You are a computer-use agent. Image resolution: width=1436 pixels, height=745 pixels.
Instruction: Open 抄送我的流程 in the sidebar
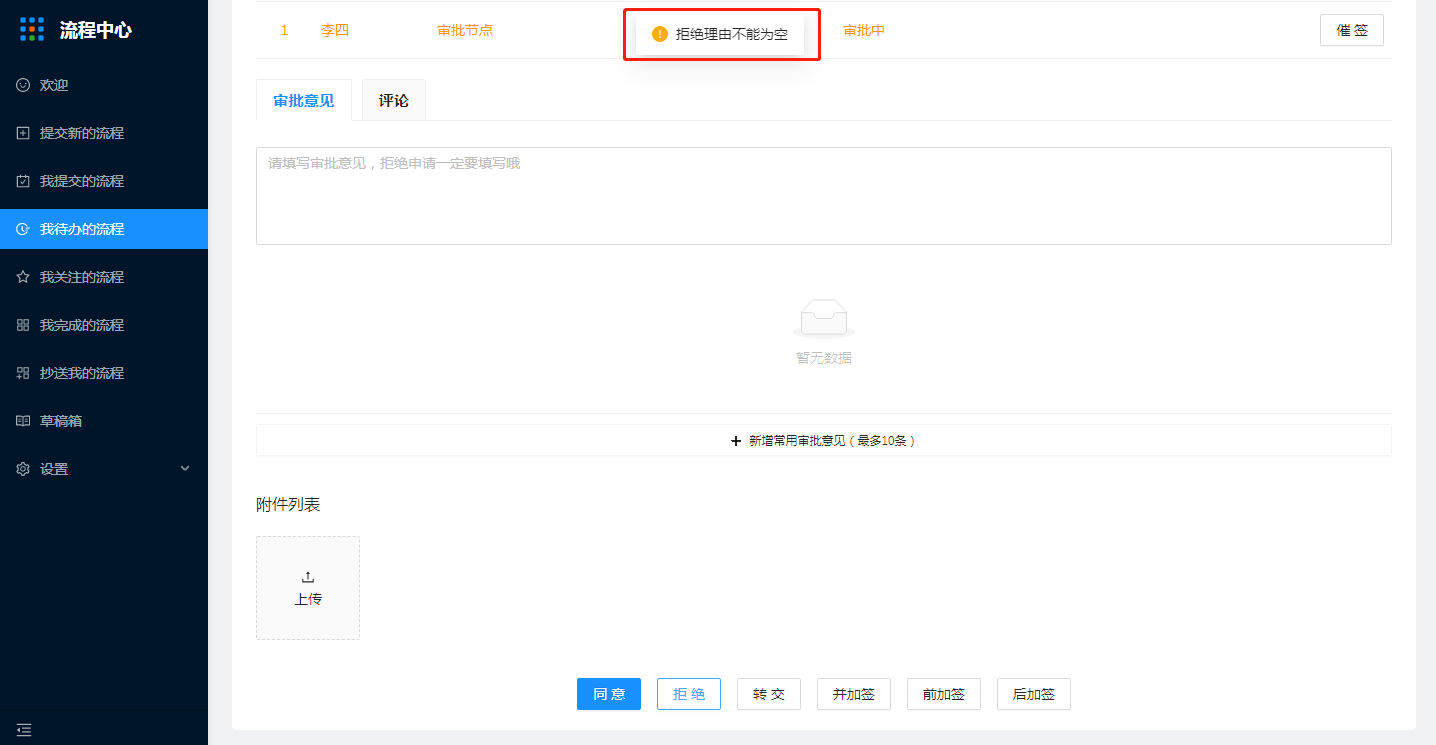(104, 373)
